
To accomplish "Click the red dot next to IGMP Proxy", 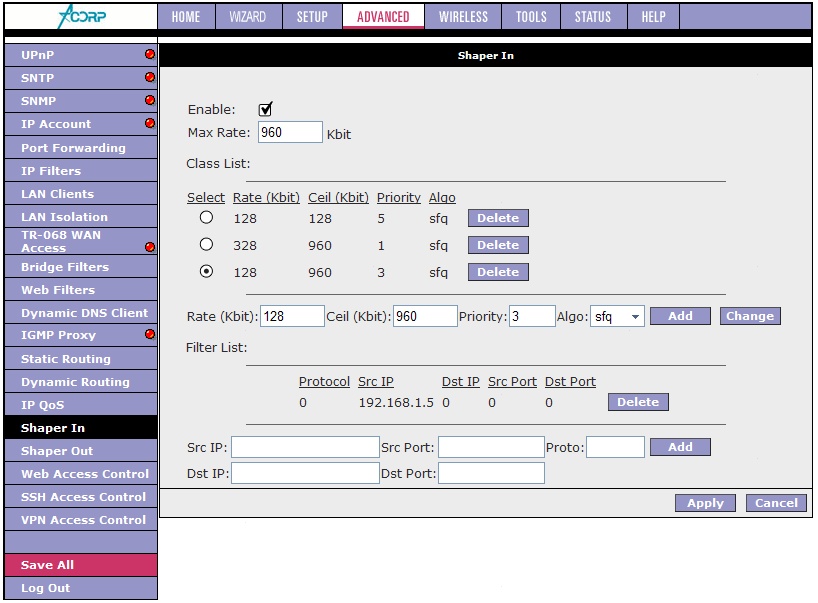I will (150, 335).
